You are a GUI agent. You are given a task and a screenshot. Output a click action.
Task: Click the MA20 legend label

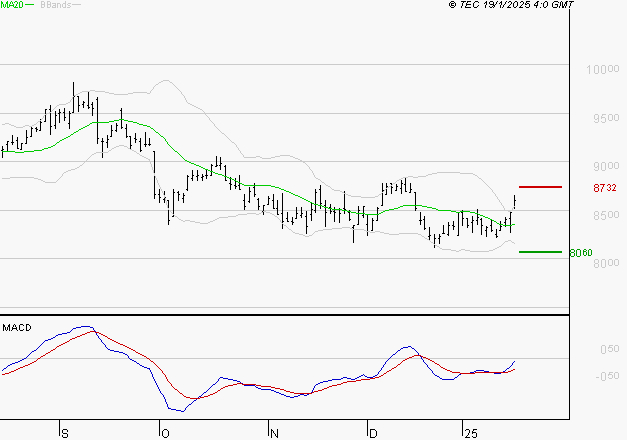pyautogui.click(x=12, y=5)
